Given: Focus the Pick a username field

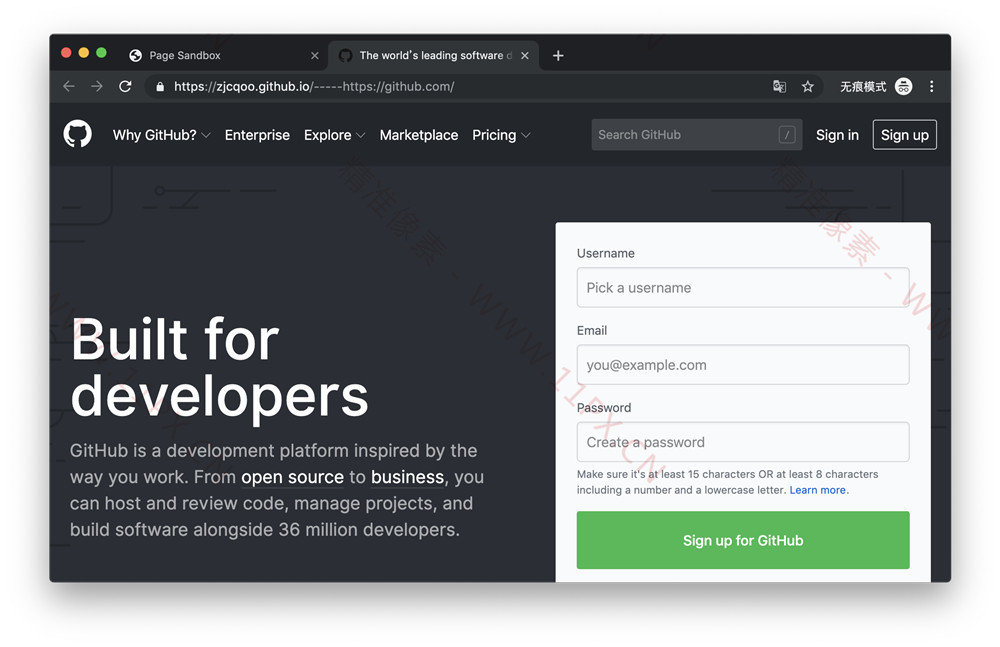Looking at the screenshot, I should 743,288.
